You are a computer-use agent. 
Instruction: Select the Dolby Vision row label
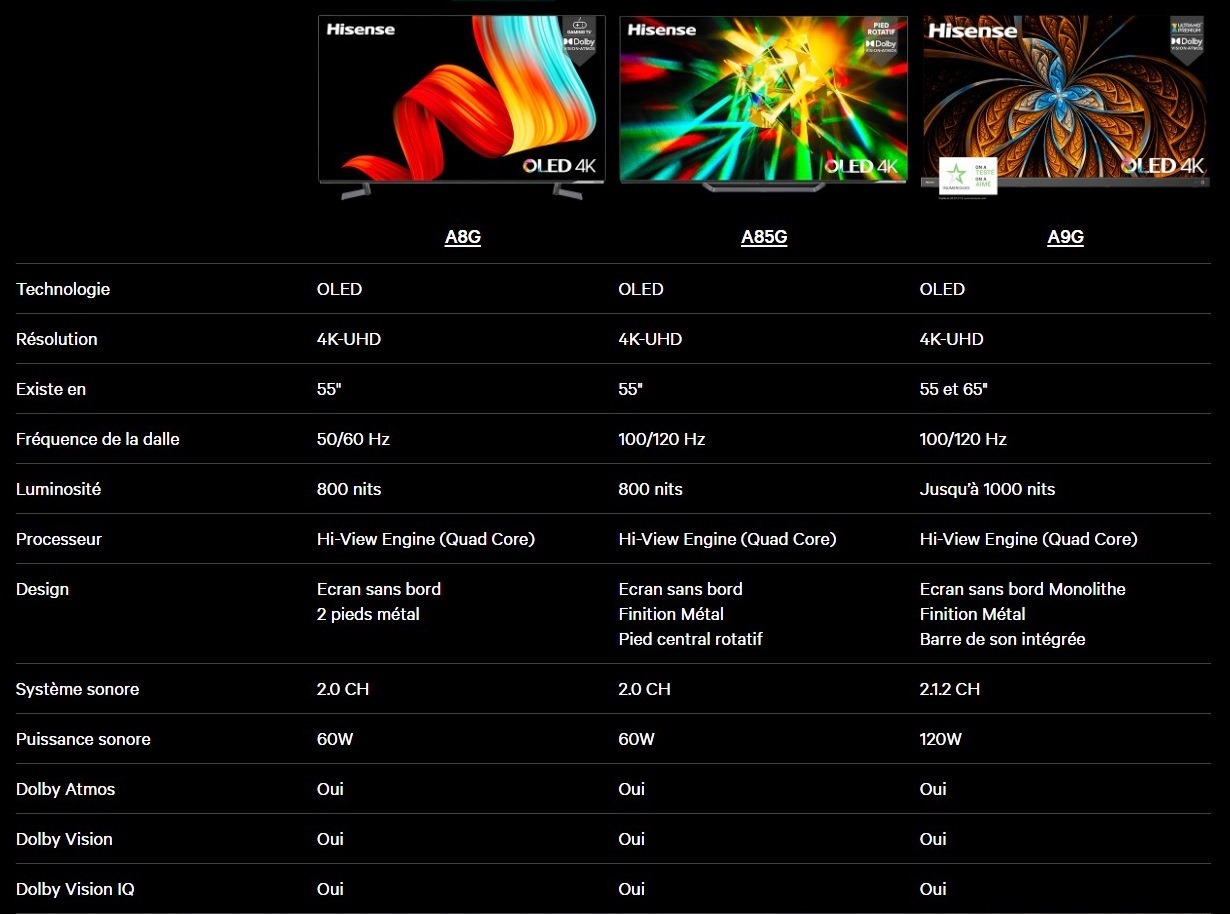click(x=64, y=839)
